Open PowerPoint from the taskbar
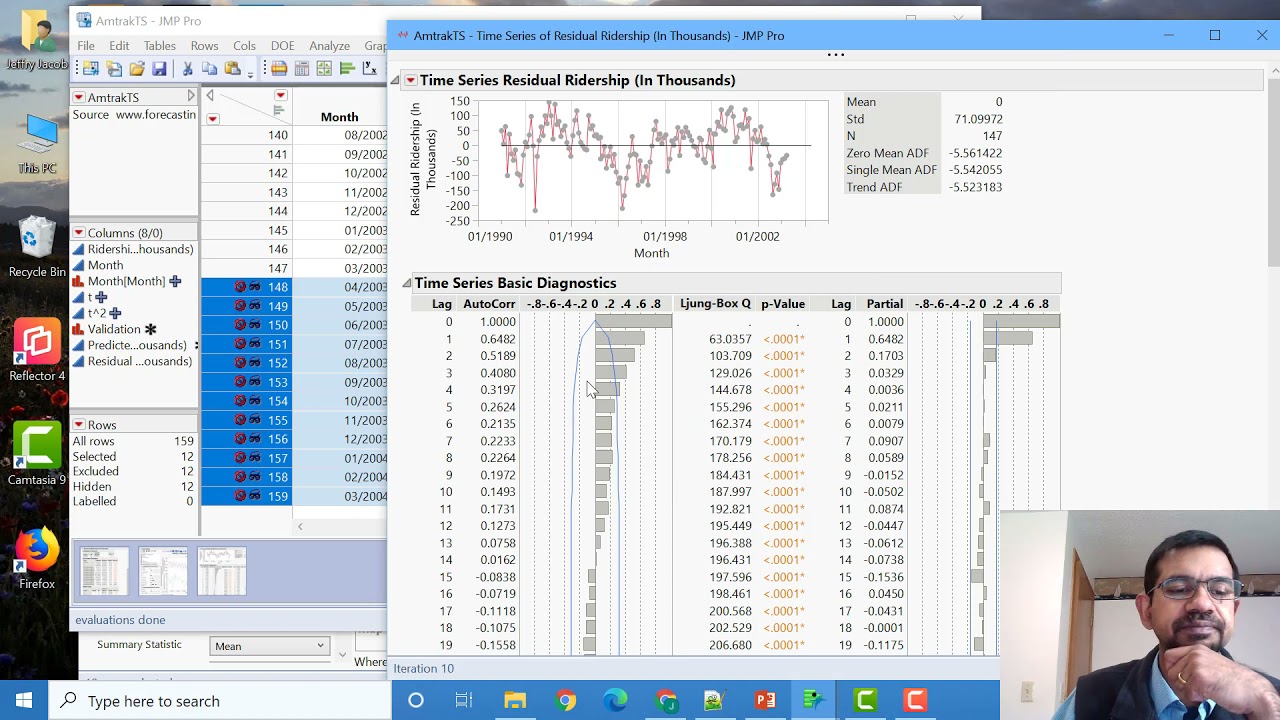 [x=765, y=701]
